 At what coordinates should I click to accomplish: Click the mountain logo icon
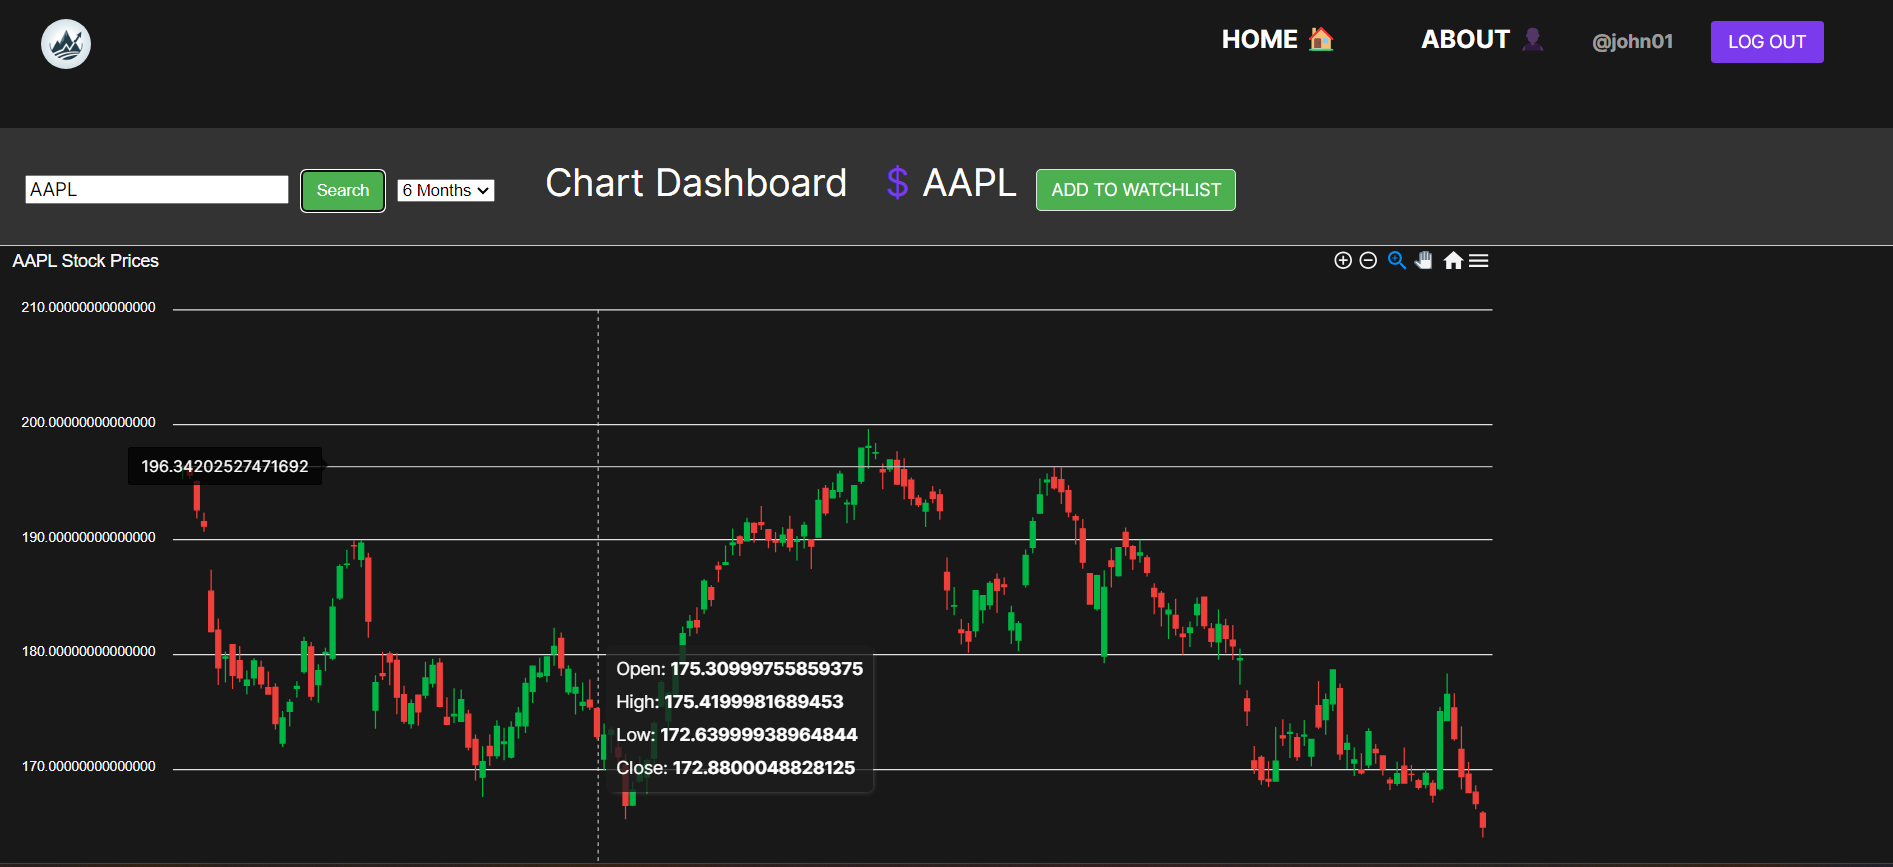tap(66, 44)
